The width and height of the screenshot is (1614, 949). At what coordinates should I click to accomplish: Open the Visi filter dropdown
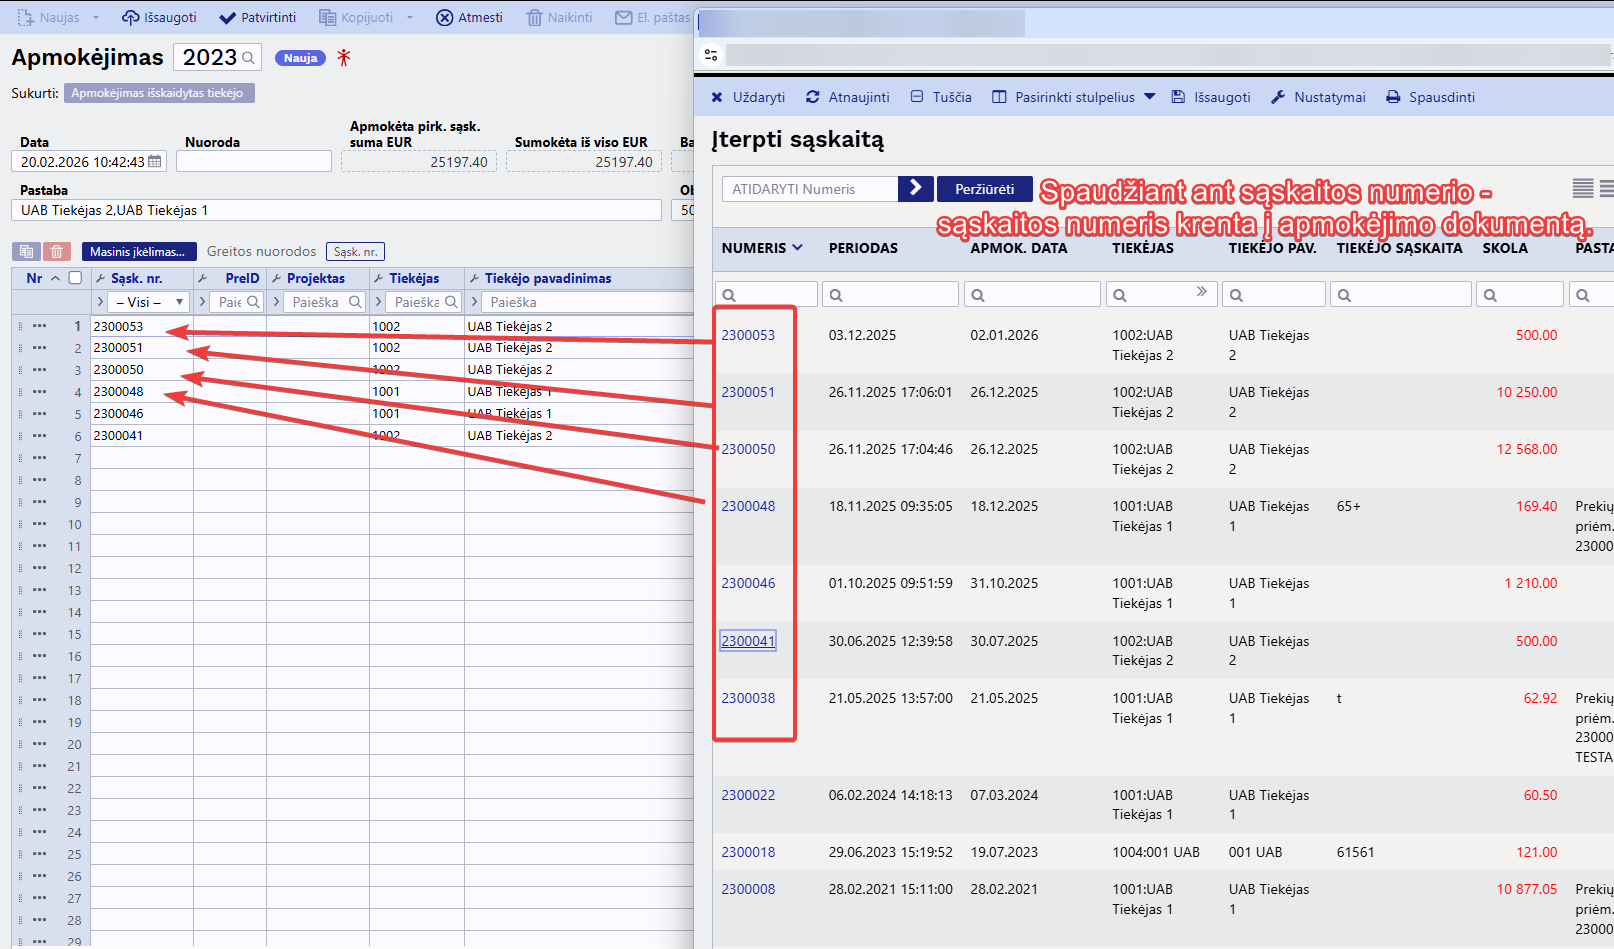pyautogui.click(x=150, y=302)
